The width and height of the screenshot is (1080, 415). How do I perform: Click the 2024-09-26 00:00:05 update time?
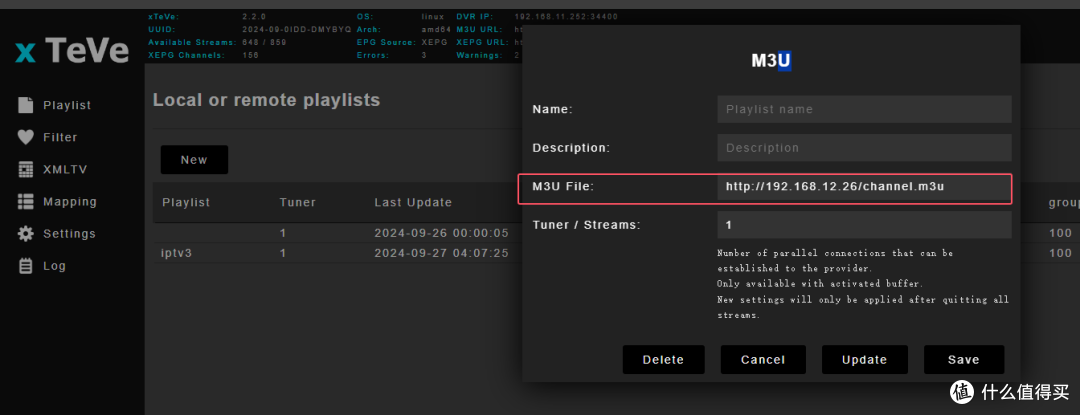coord(442,233)
